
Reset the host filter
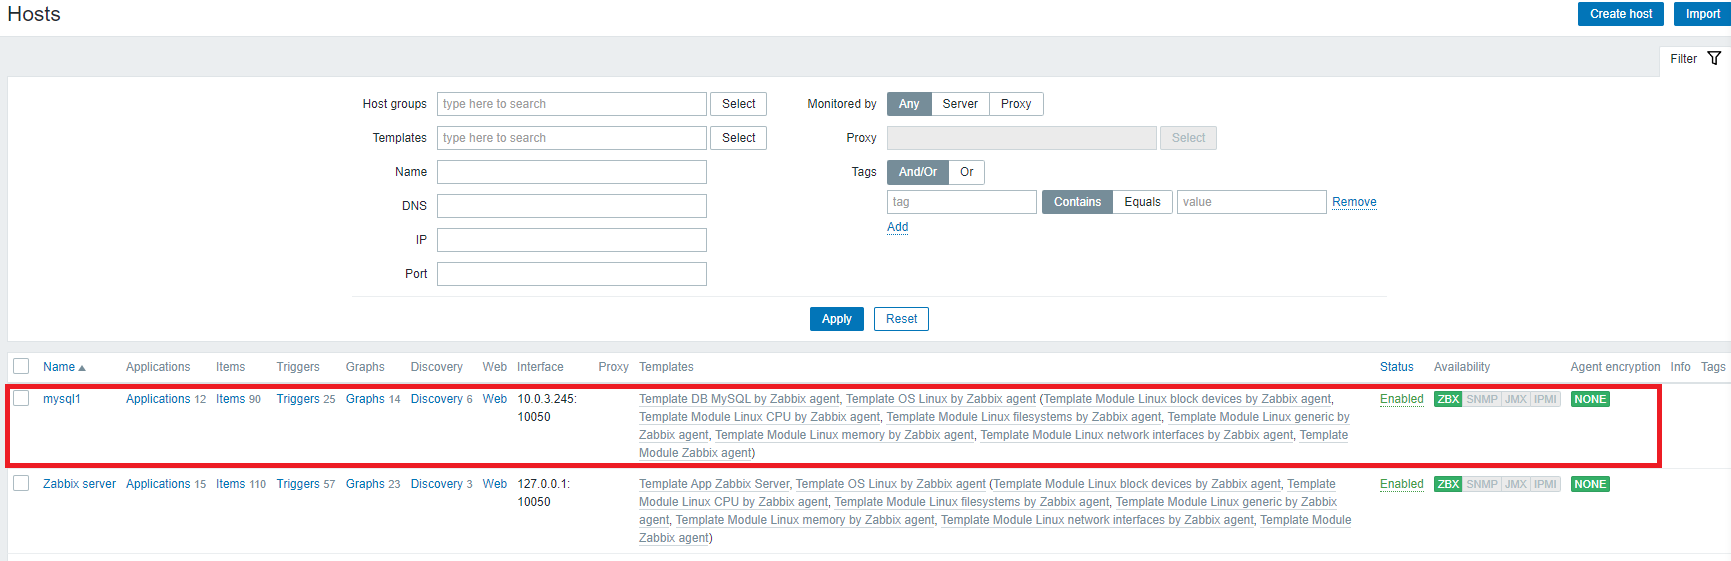point(901,319)
